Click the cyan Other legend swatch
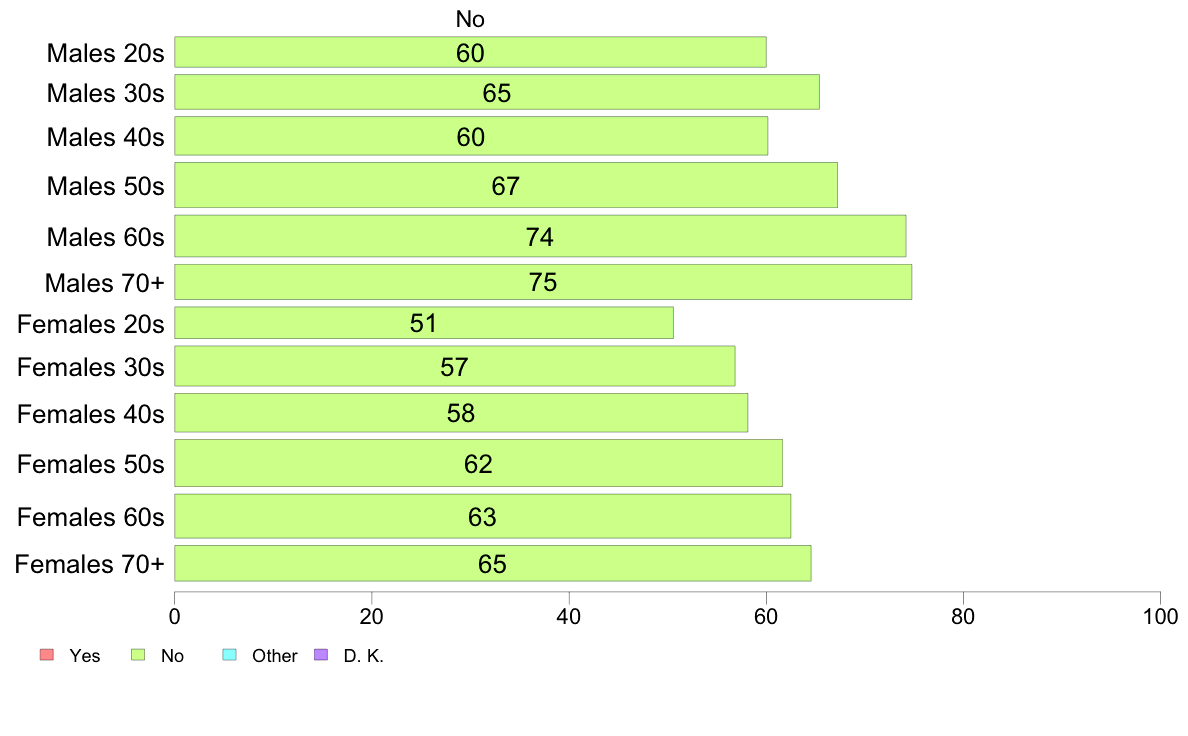 point(230,655)
